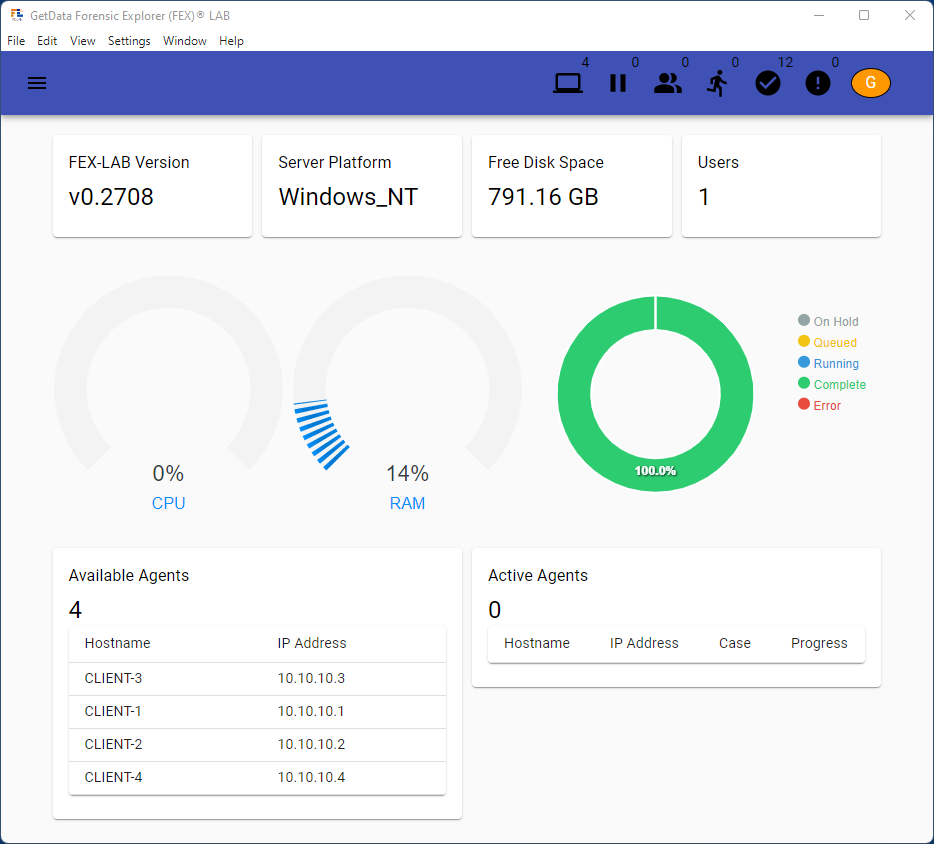Open the Help menu
Viewport: 934px width, 844px height.
tap(231, 41)
